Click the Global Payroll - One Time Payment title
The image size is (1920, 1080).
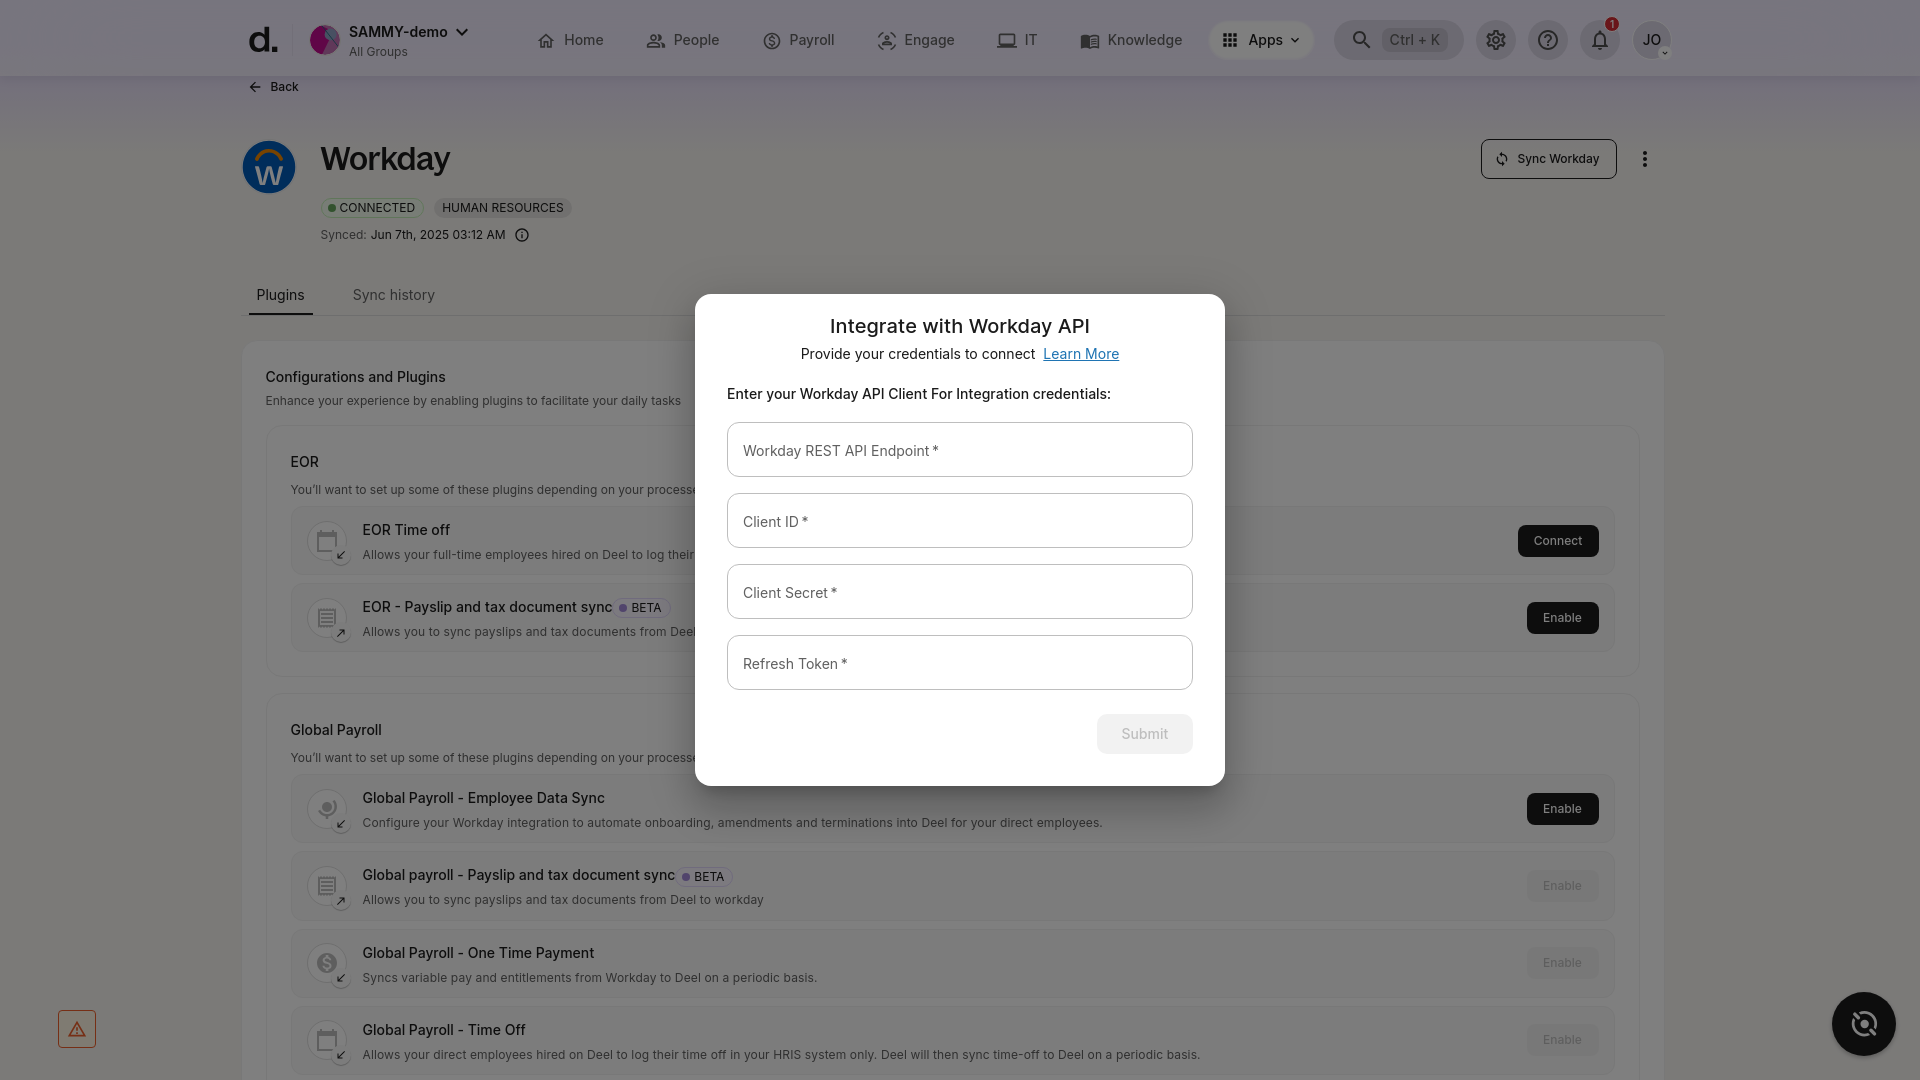coord(478,953)
